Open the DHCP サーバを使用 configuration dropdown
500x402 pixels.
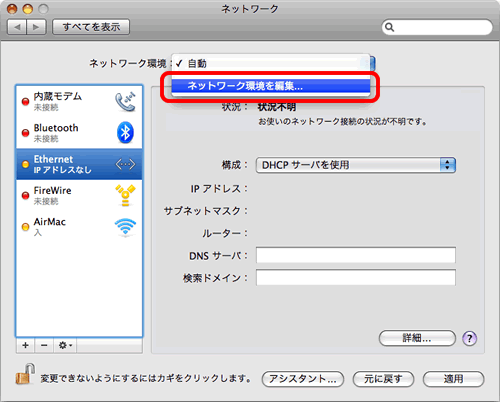(x=356, y=165)
